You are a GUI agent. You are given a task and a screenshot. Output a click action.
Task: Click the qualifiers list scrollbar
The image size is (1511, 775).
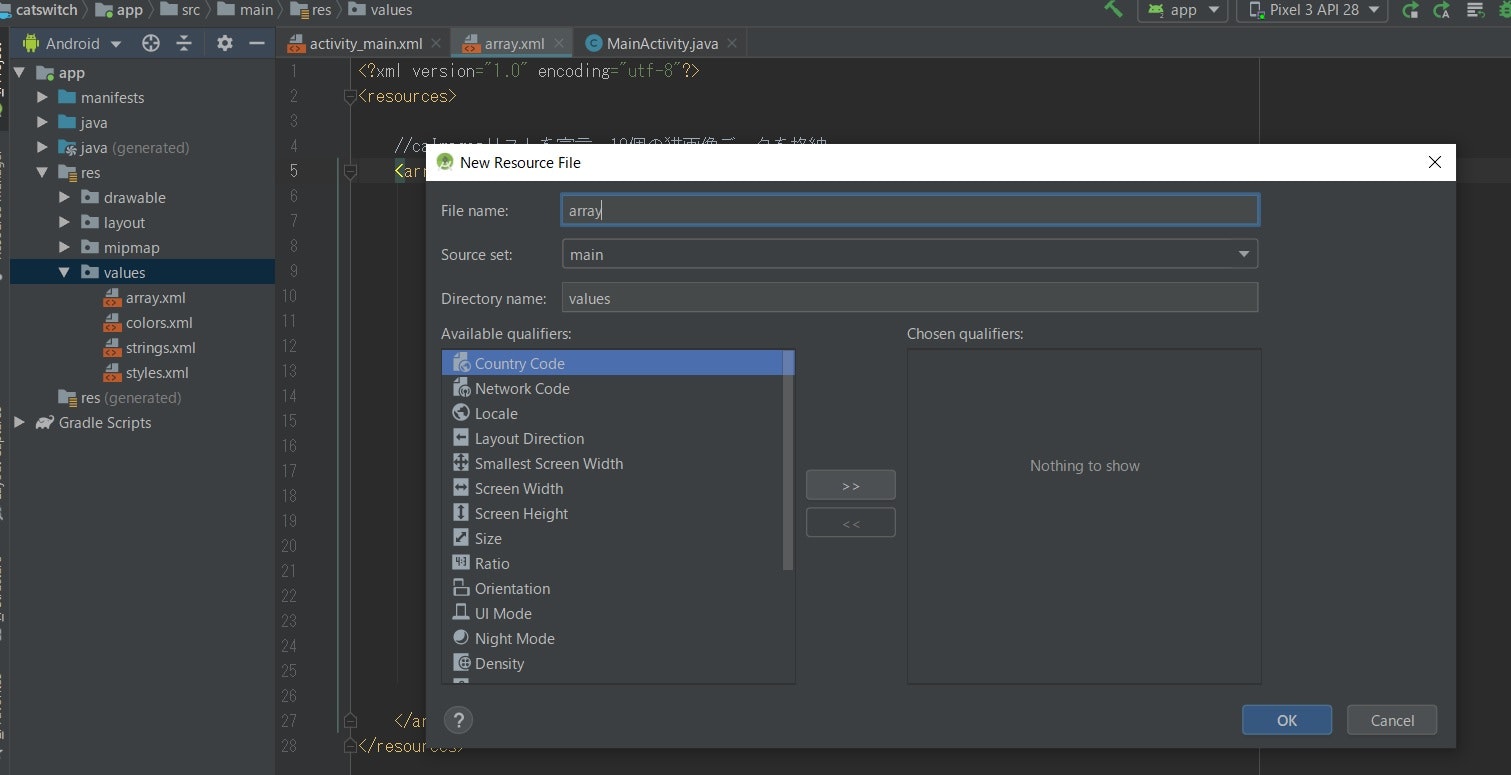788,460
